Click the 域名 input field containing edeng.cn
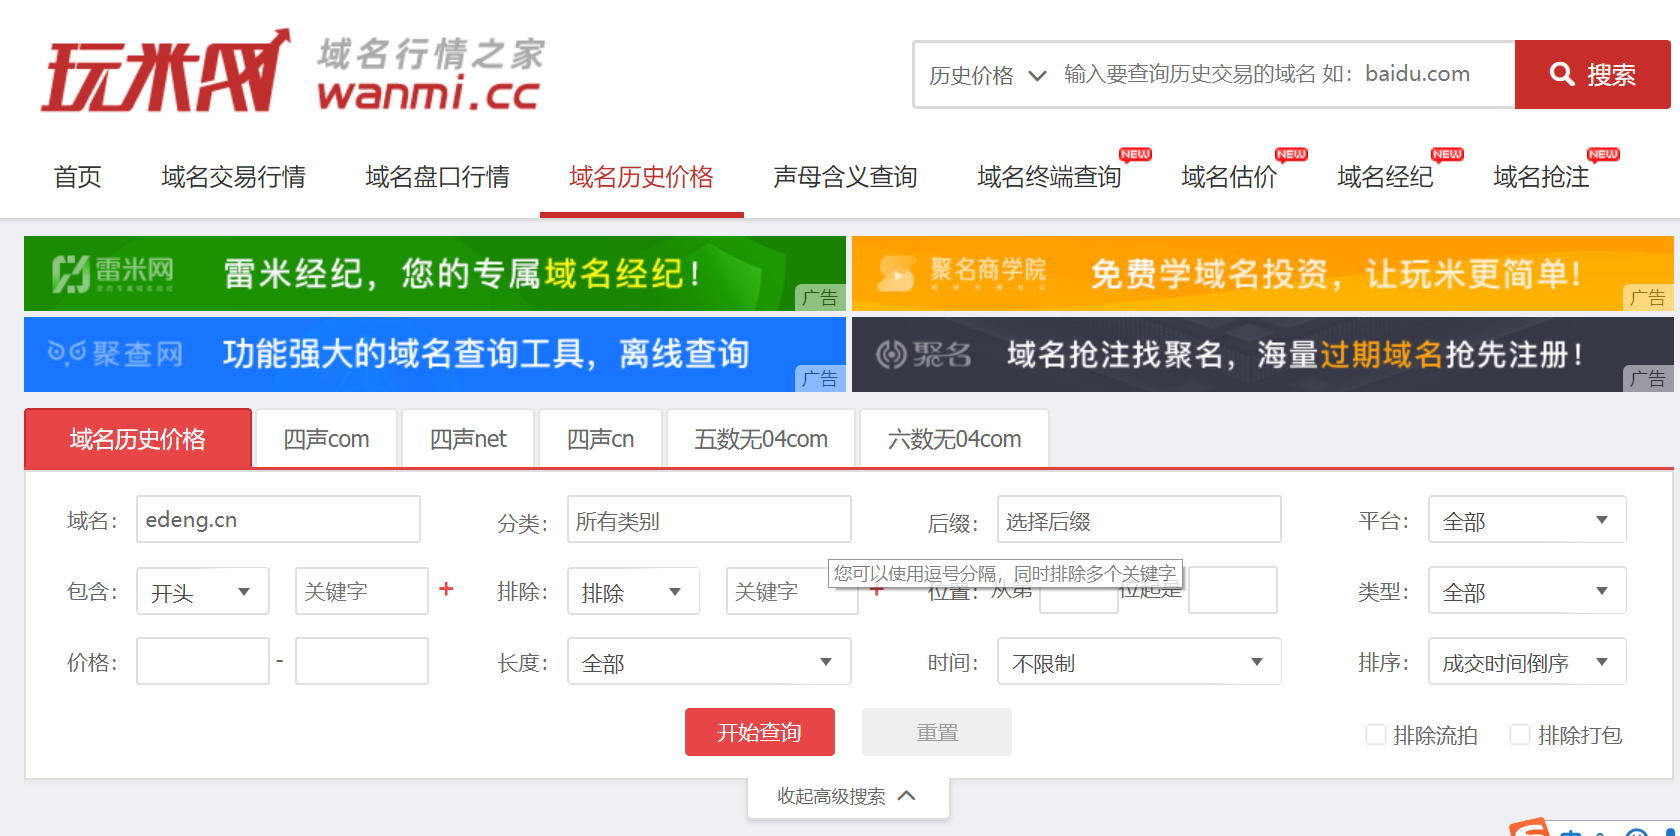The height and width of the screenshot is (836, 1680). [x=278, y=520]
